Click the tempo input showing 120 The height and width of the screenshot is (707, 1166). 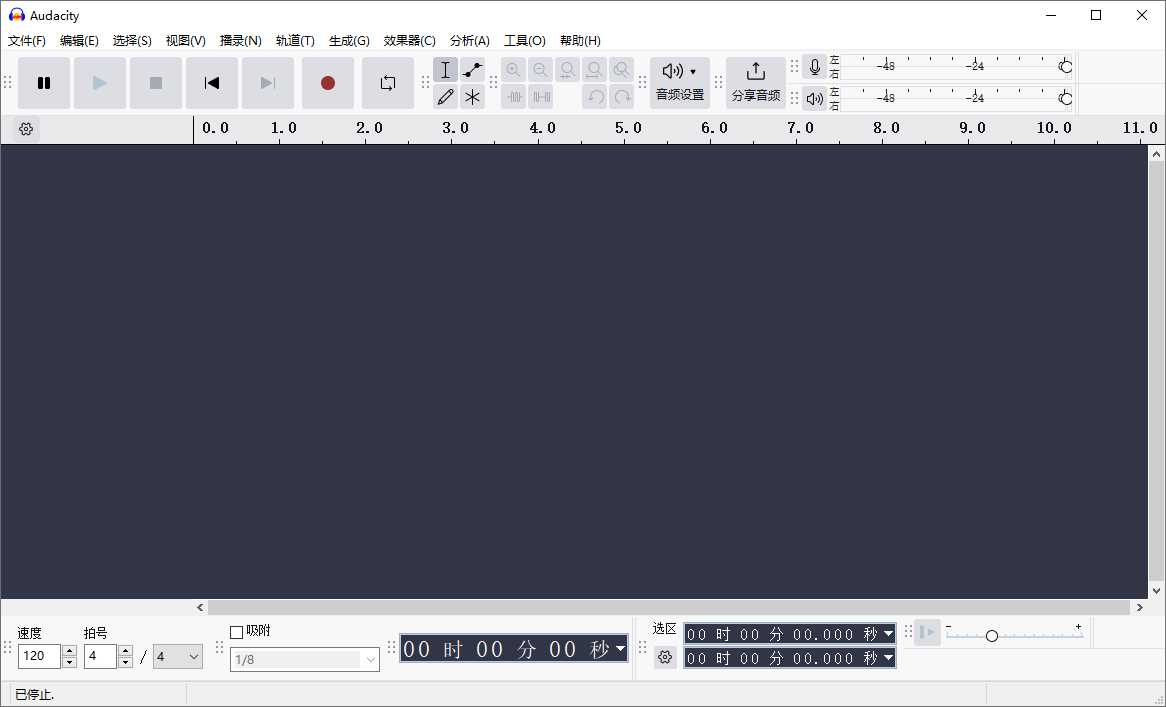pos(39,656)
